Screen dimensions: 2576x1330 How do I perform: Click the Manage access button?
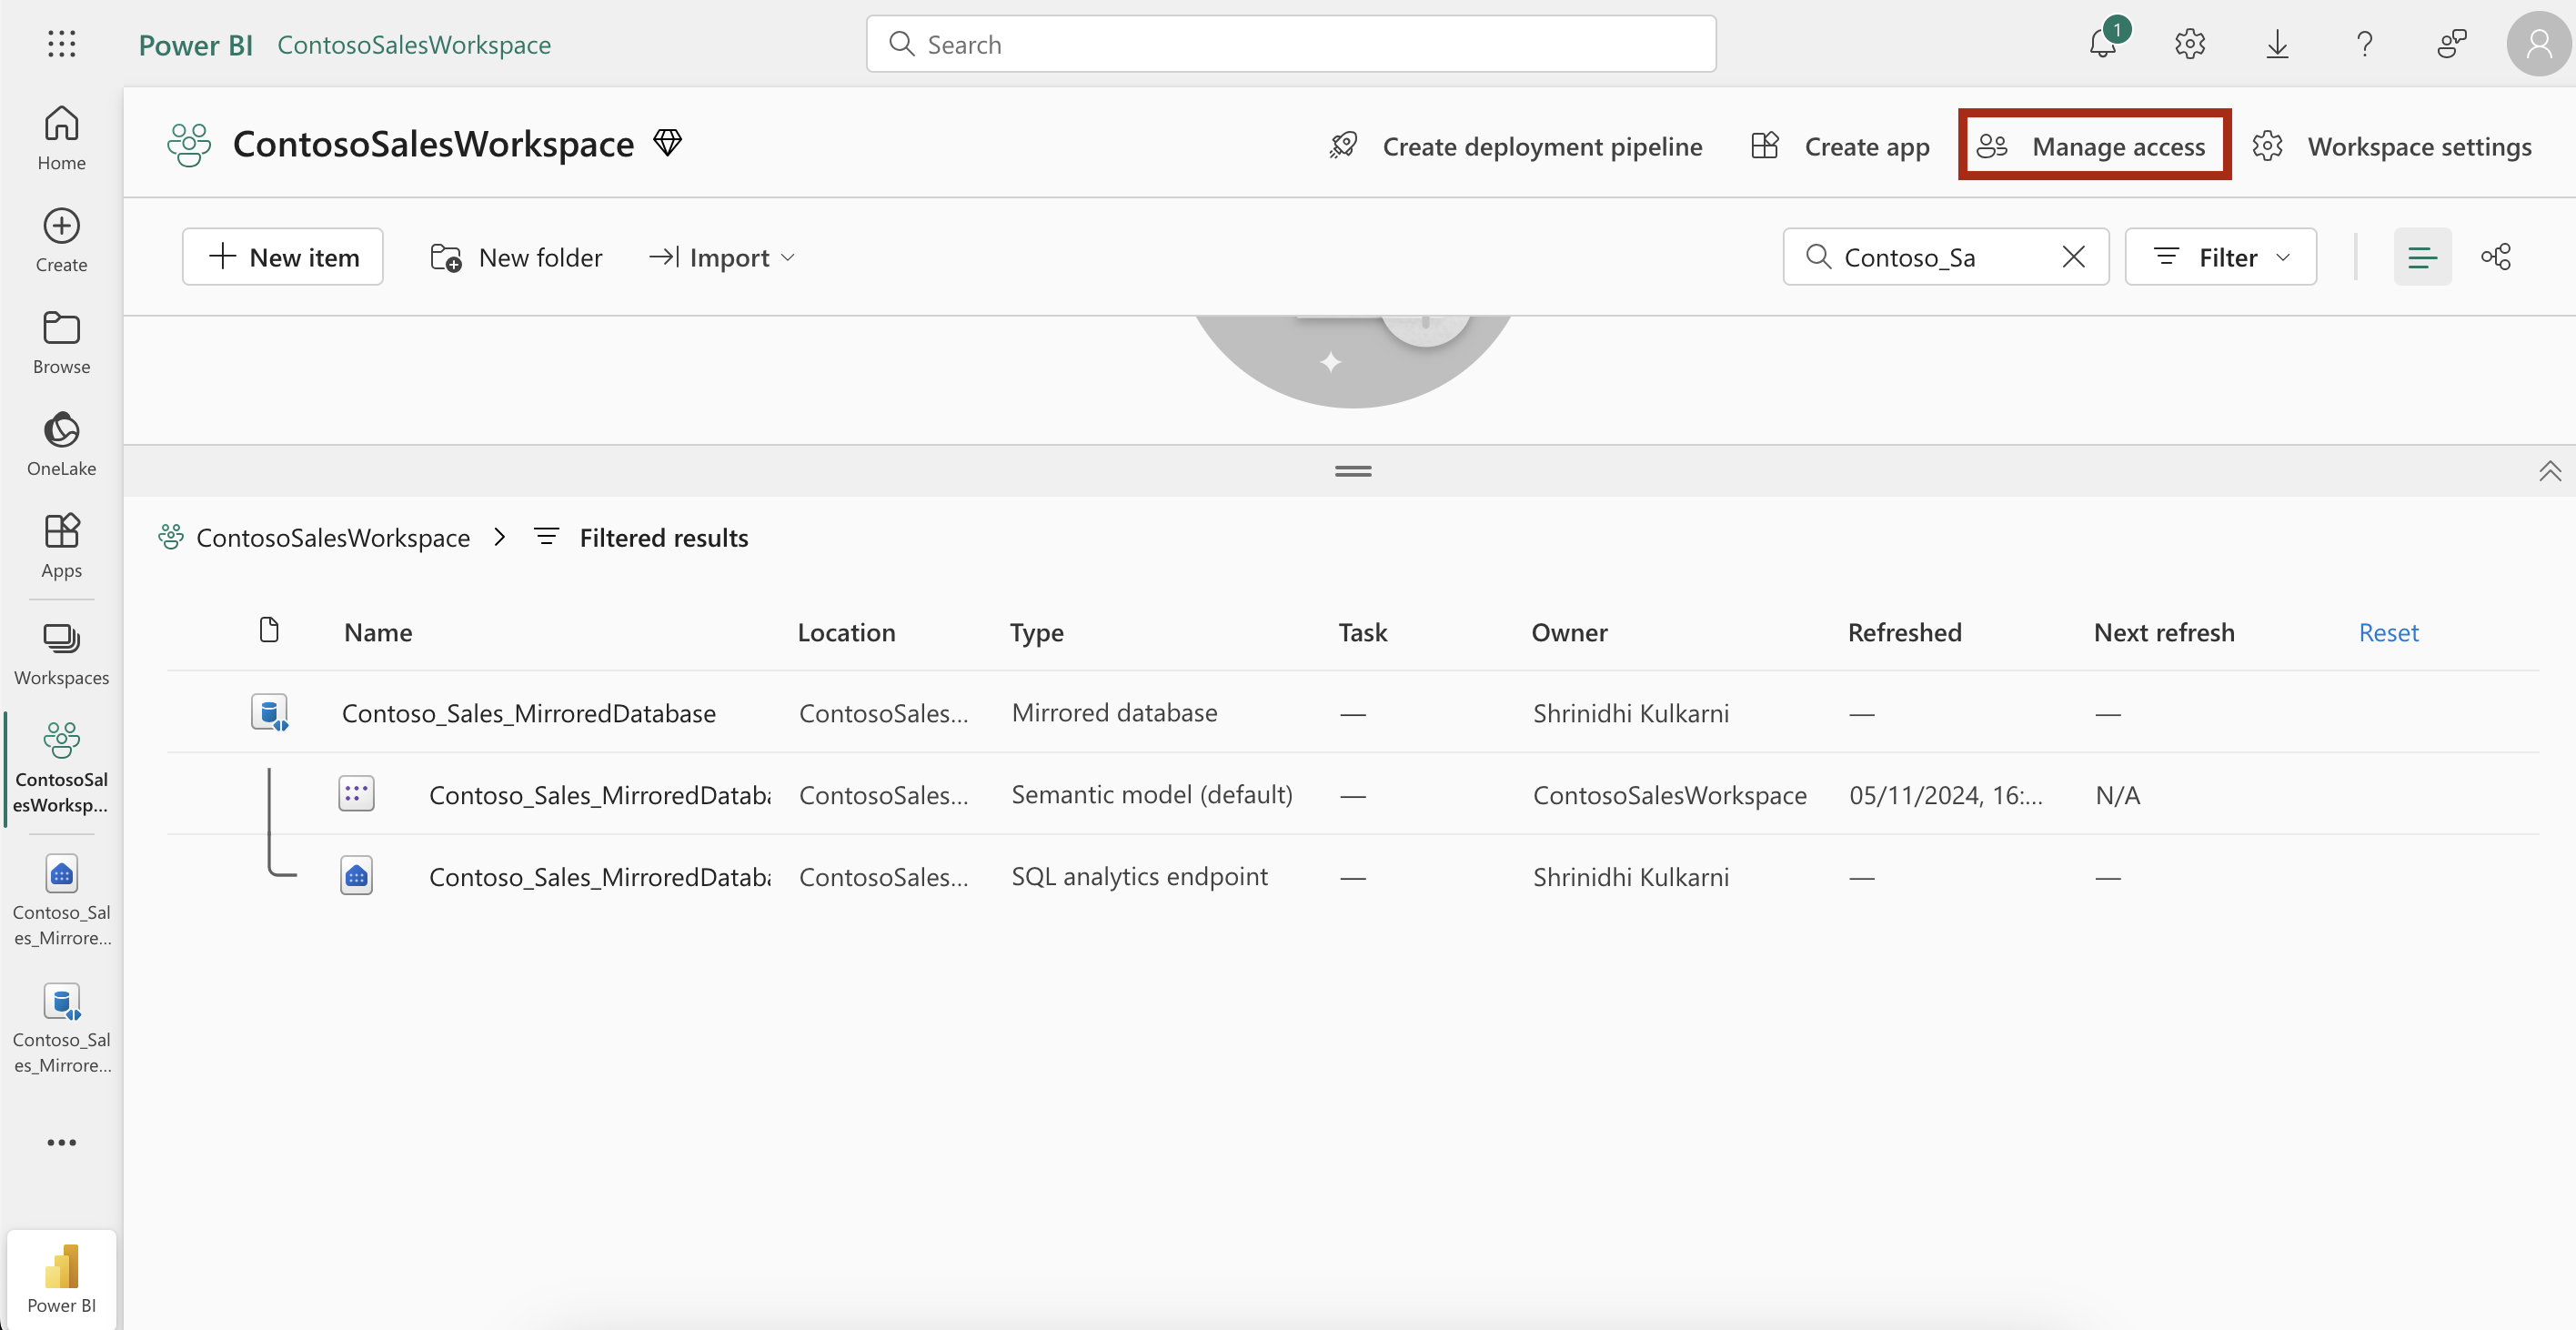click(2095, 145)
